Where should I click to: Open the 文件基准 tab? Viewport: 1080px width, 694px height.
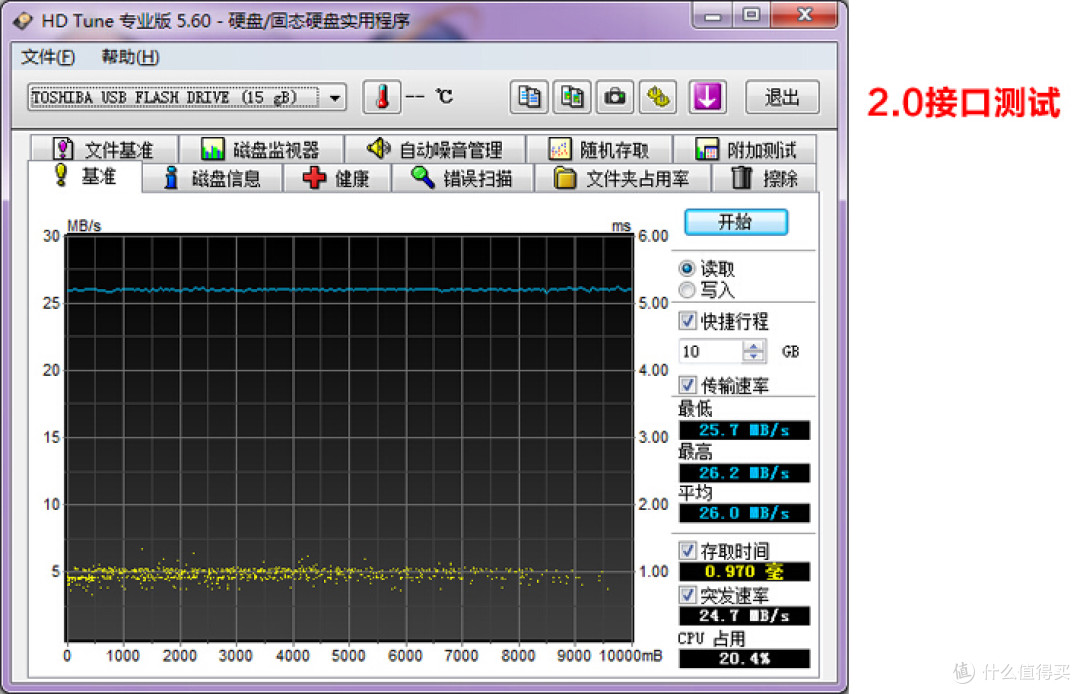click(x=104, y=149)
